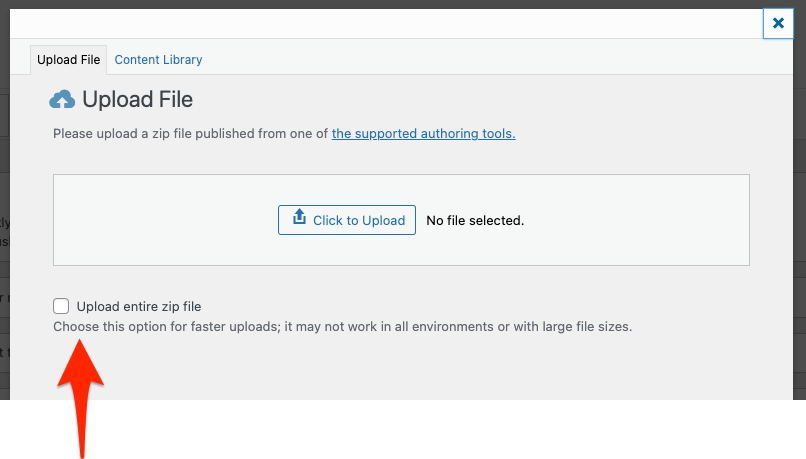
Task: Click the 'Upload entire zip file' label text
Action: 139,307
